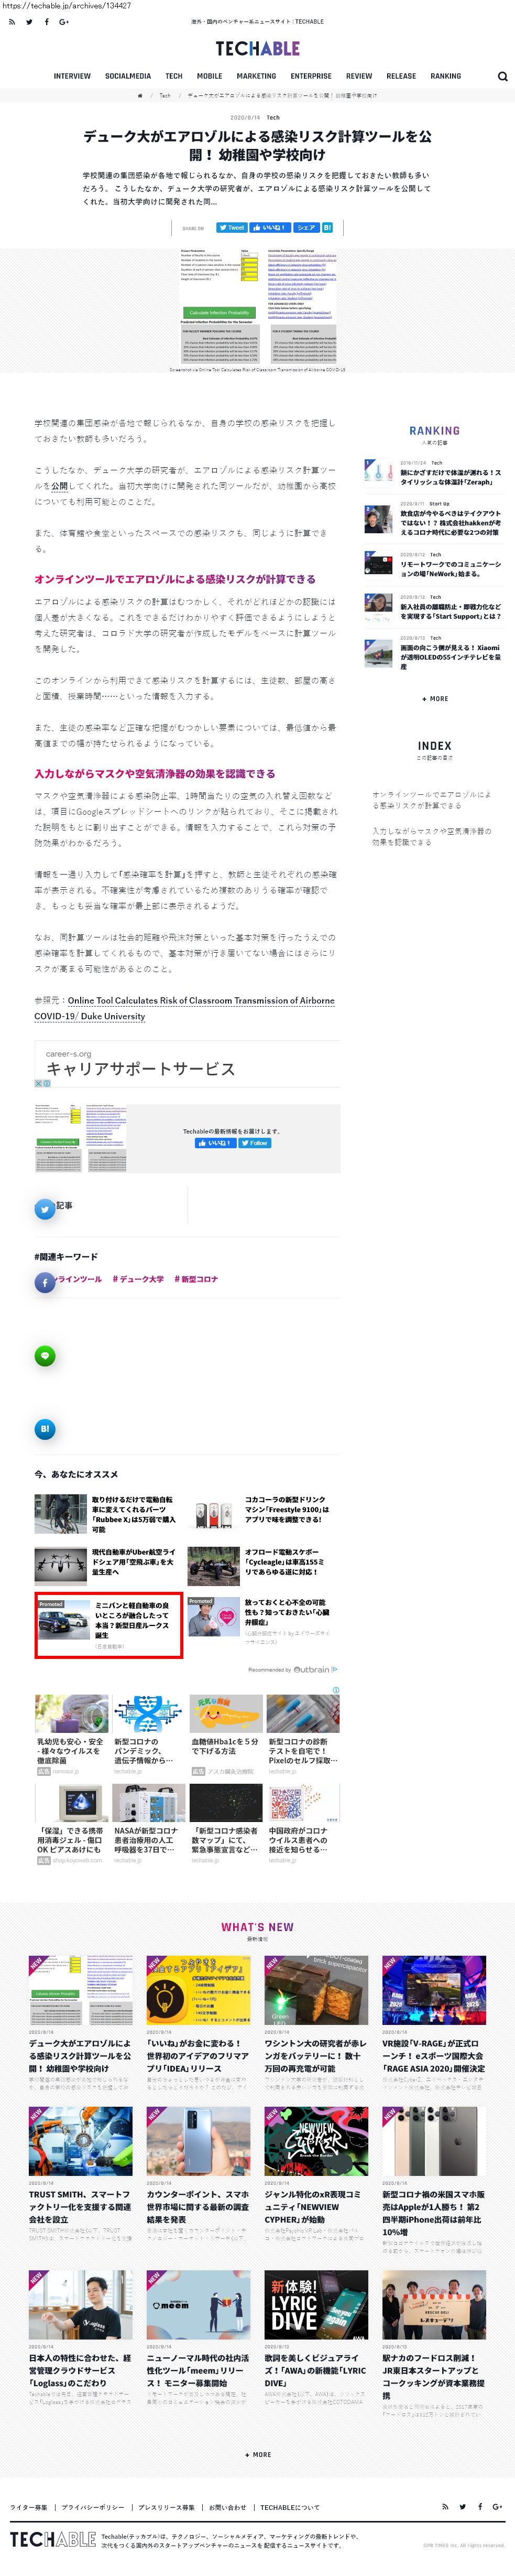This screenshot has height=2576, width=515.
Task: Open RANKING menu item
Action: point(446,76)
